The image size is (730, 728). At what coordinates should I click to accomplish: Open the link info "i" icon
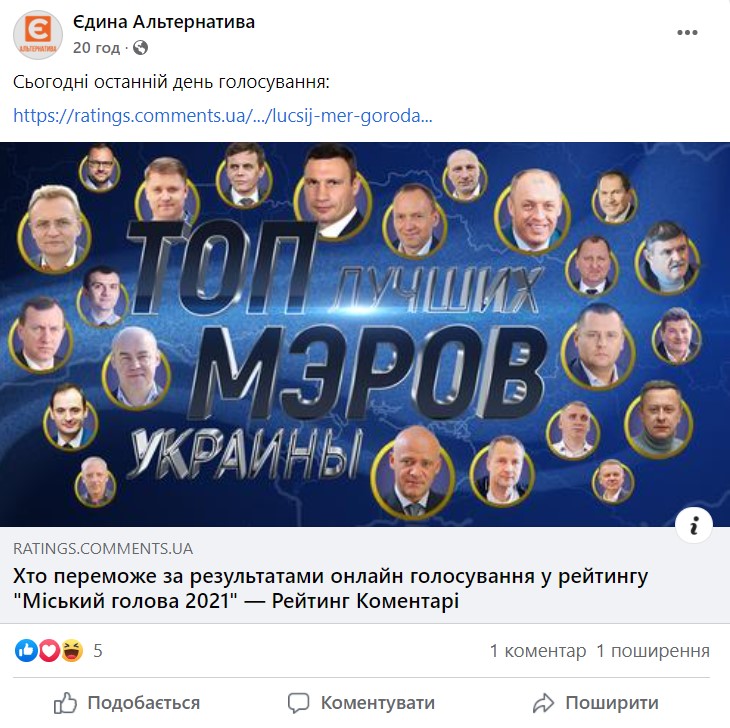coord(694,525)
